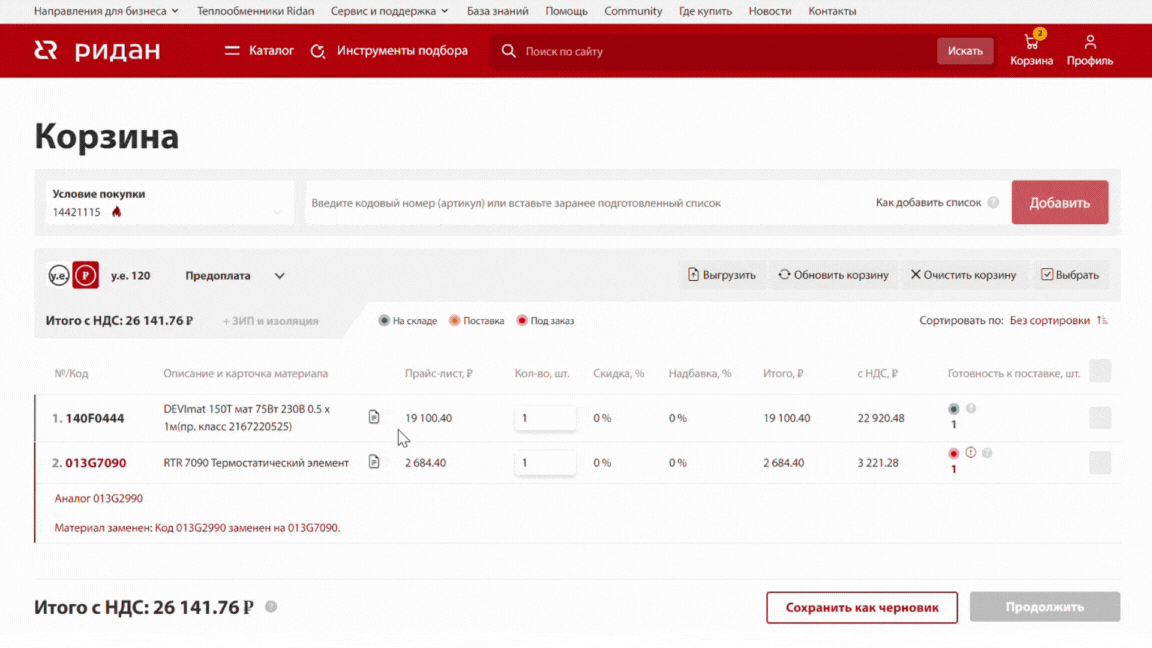1152x648 pixels.
Task: Open the База знаний menu item
Action: coord(499,11)
